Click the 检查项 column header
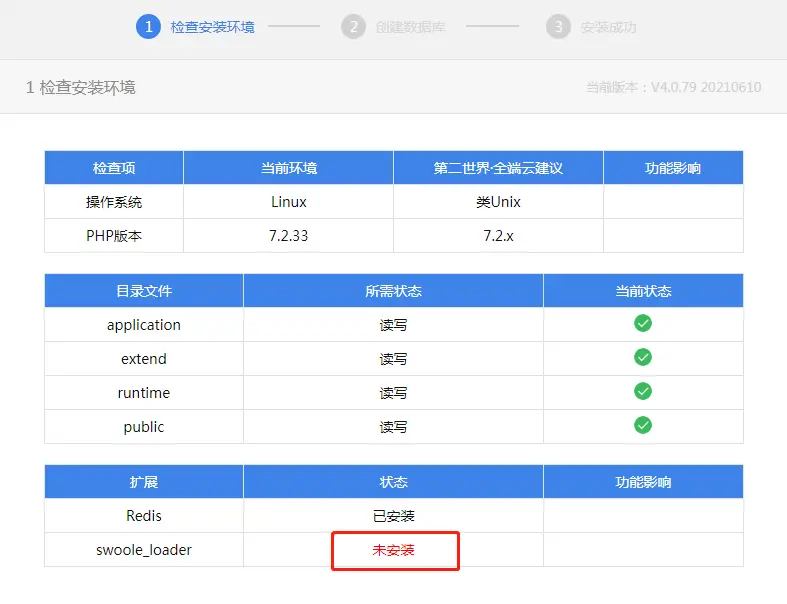 114,168
